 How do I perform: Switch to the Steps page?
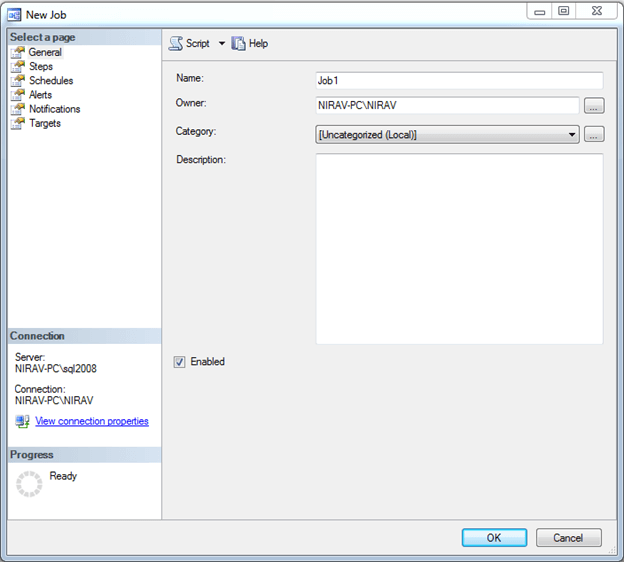pyautogui.click(x=41, y=66)
